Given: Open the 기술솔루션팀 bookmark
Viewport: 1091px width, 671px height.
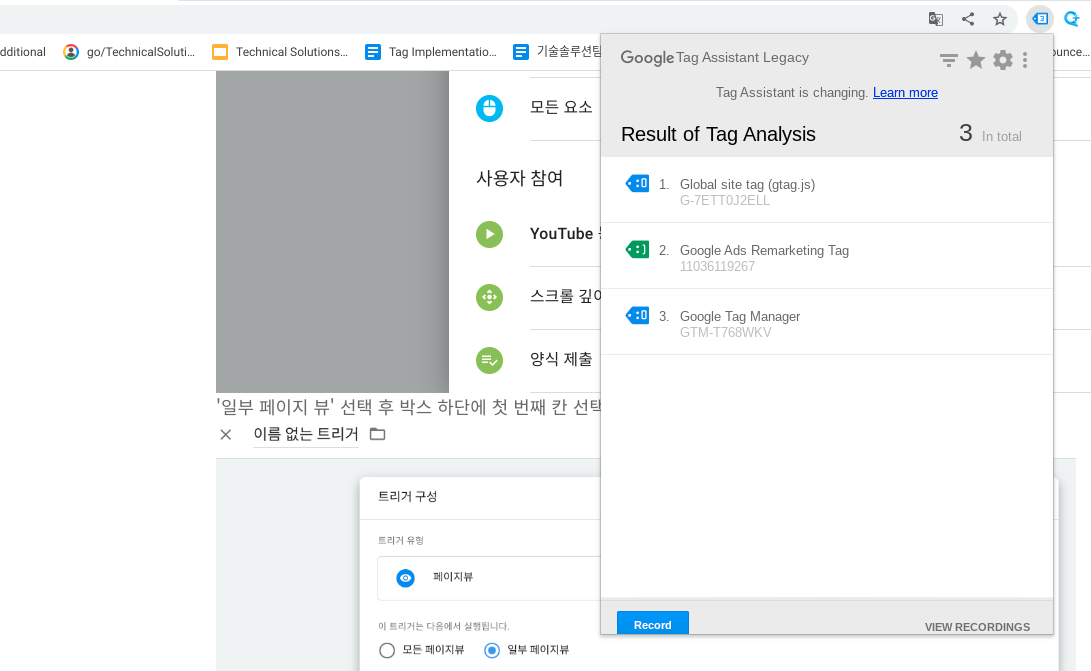Looking at the screenshot, I should 557,52.
